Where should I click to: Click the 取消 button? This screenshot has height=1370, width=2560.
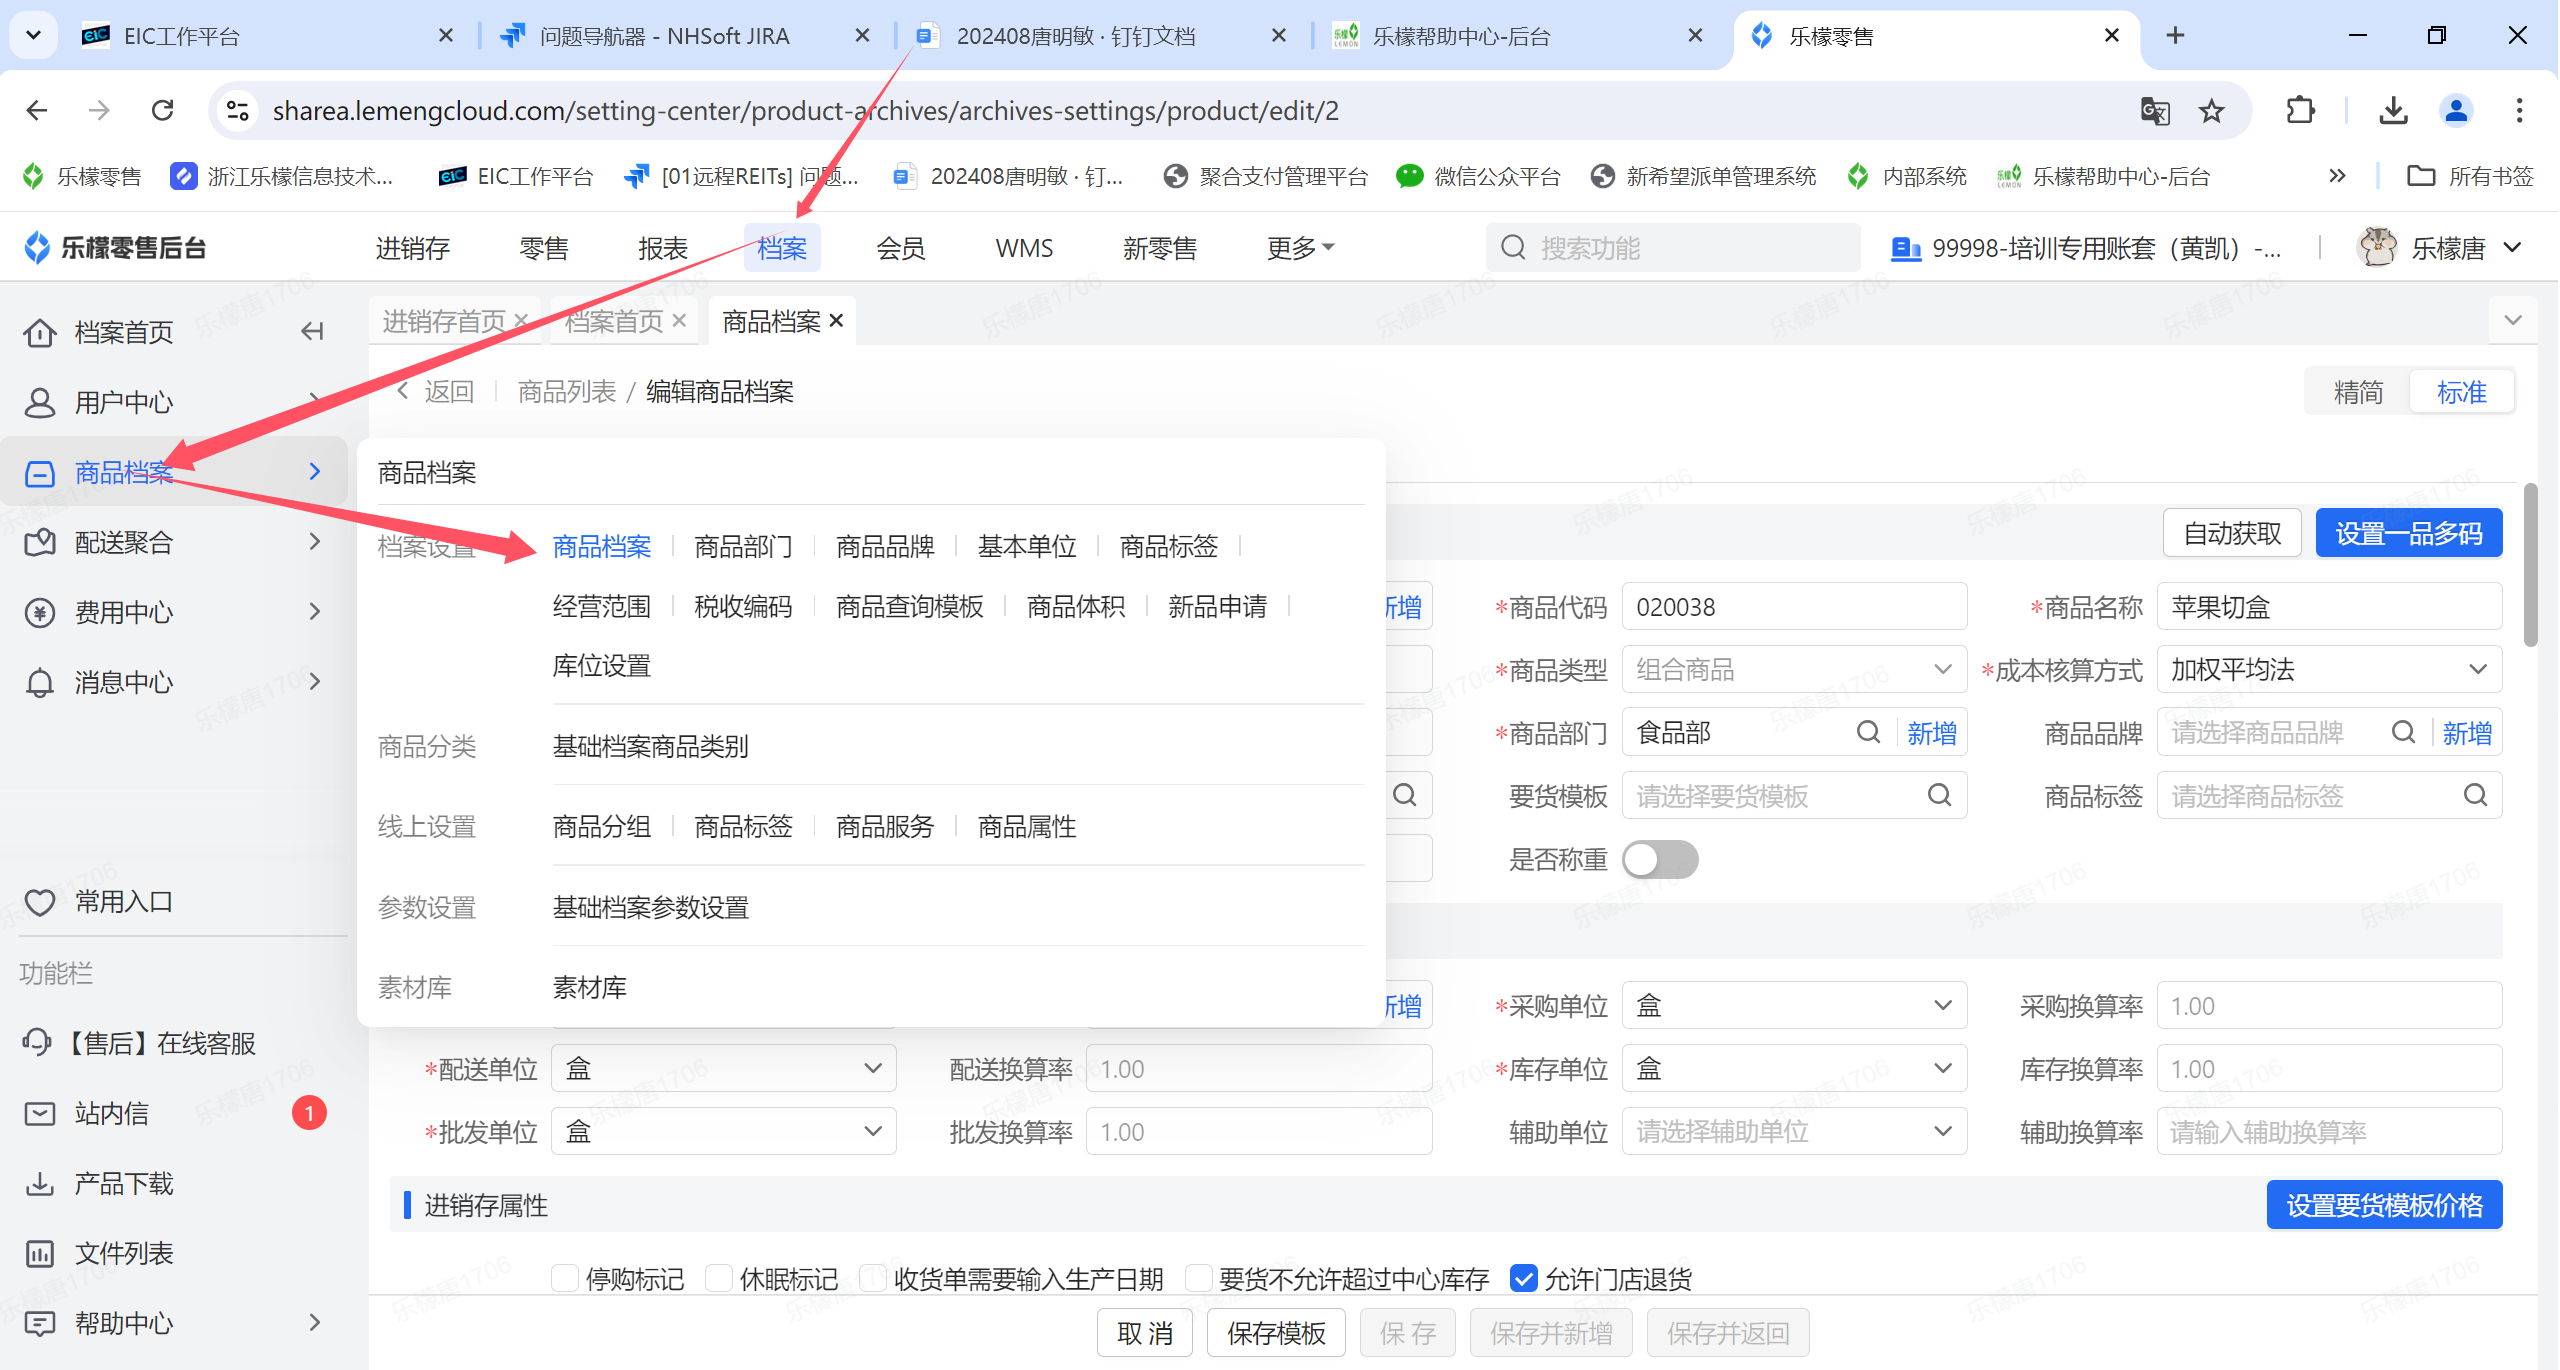[1145, 1333]
